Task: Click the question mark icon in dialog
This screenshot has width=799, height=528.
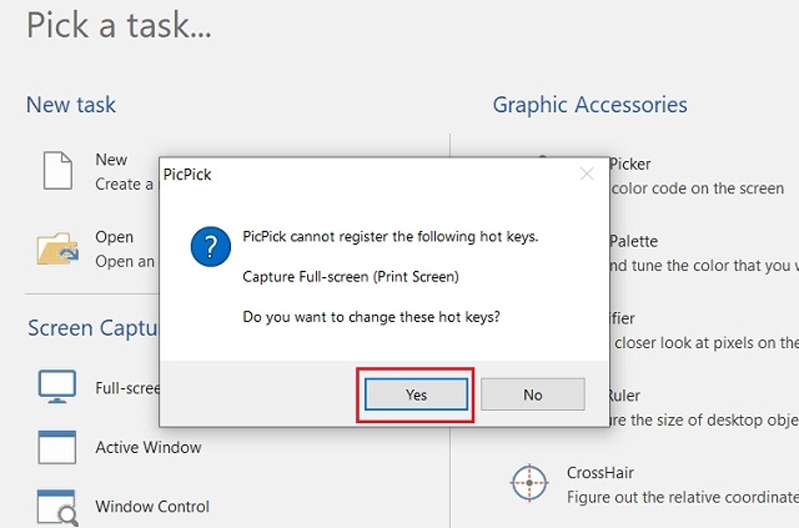Action: click(x=210, y=247)
